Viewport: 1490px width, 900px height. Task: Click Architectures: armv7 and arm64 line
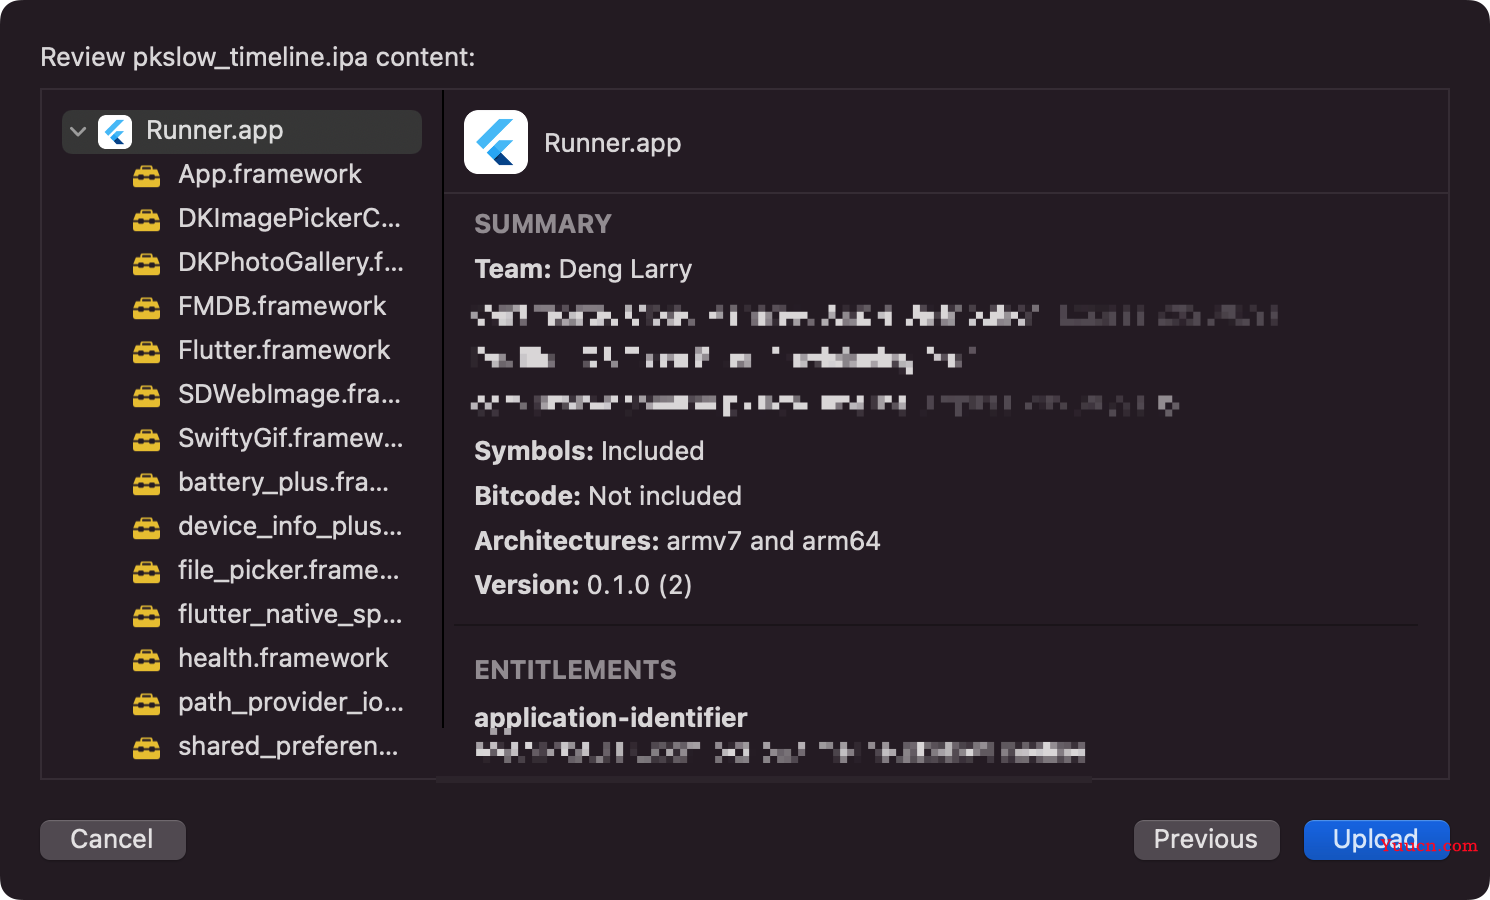click(x=677, y=541)
